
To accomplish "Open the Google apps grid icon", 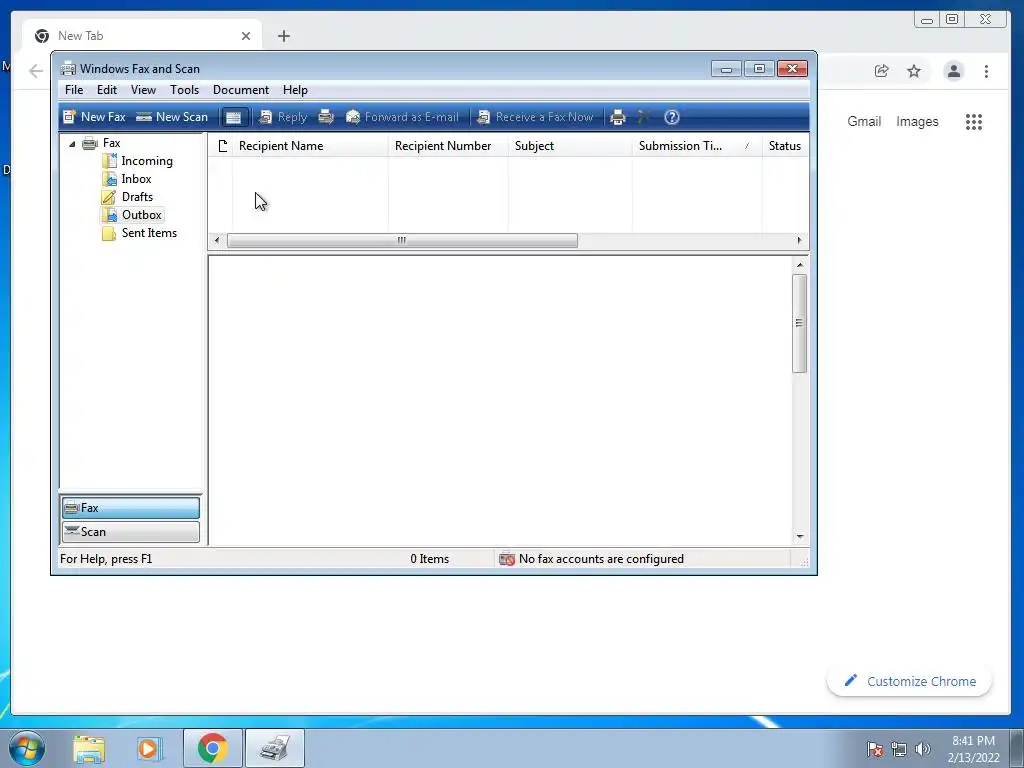I will pos(974,121).
